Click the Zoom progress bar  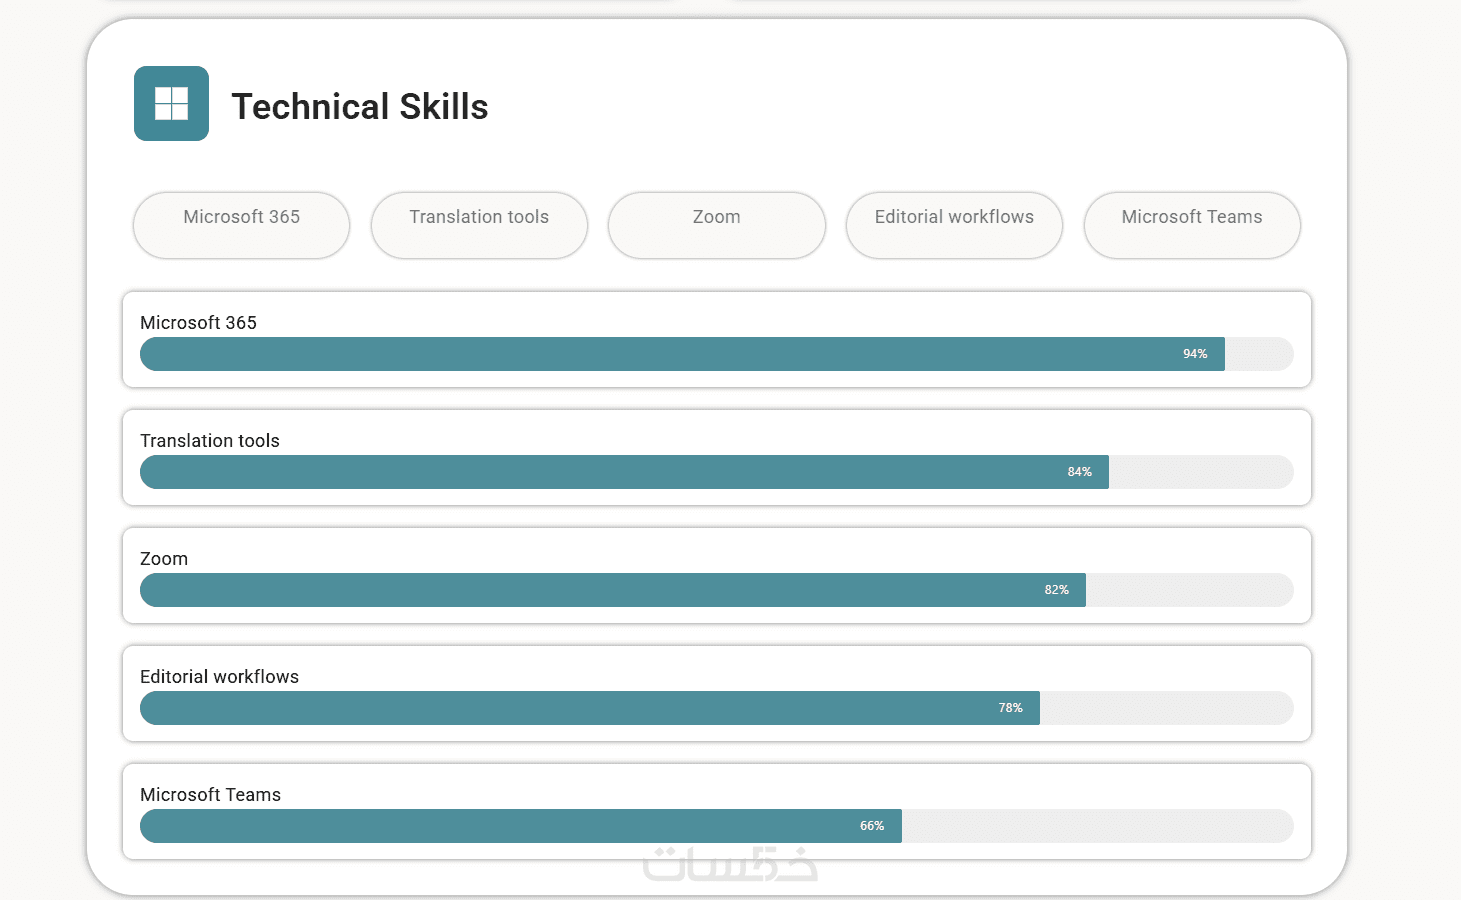[x=717, y=590]
